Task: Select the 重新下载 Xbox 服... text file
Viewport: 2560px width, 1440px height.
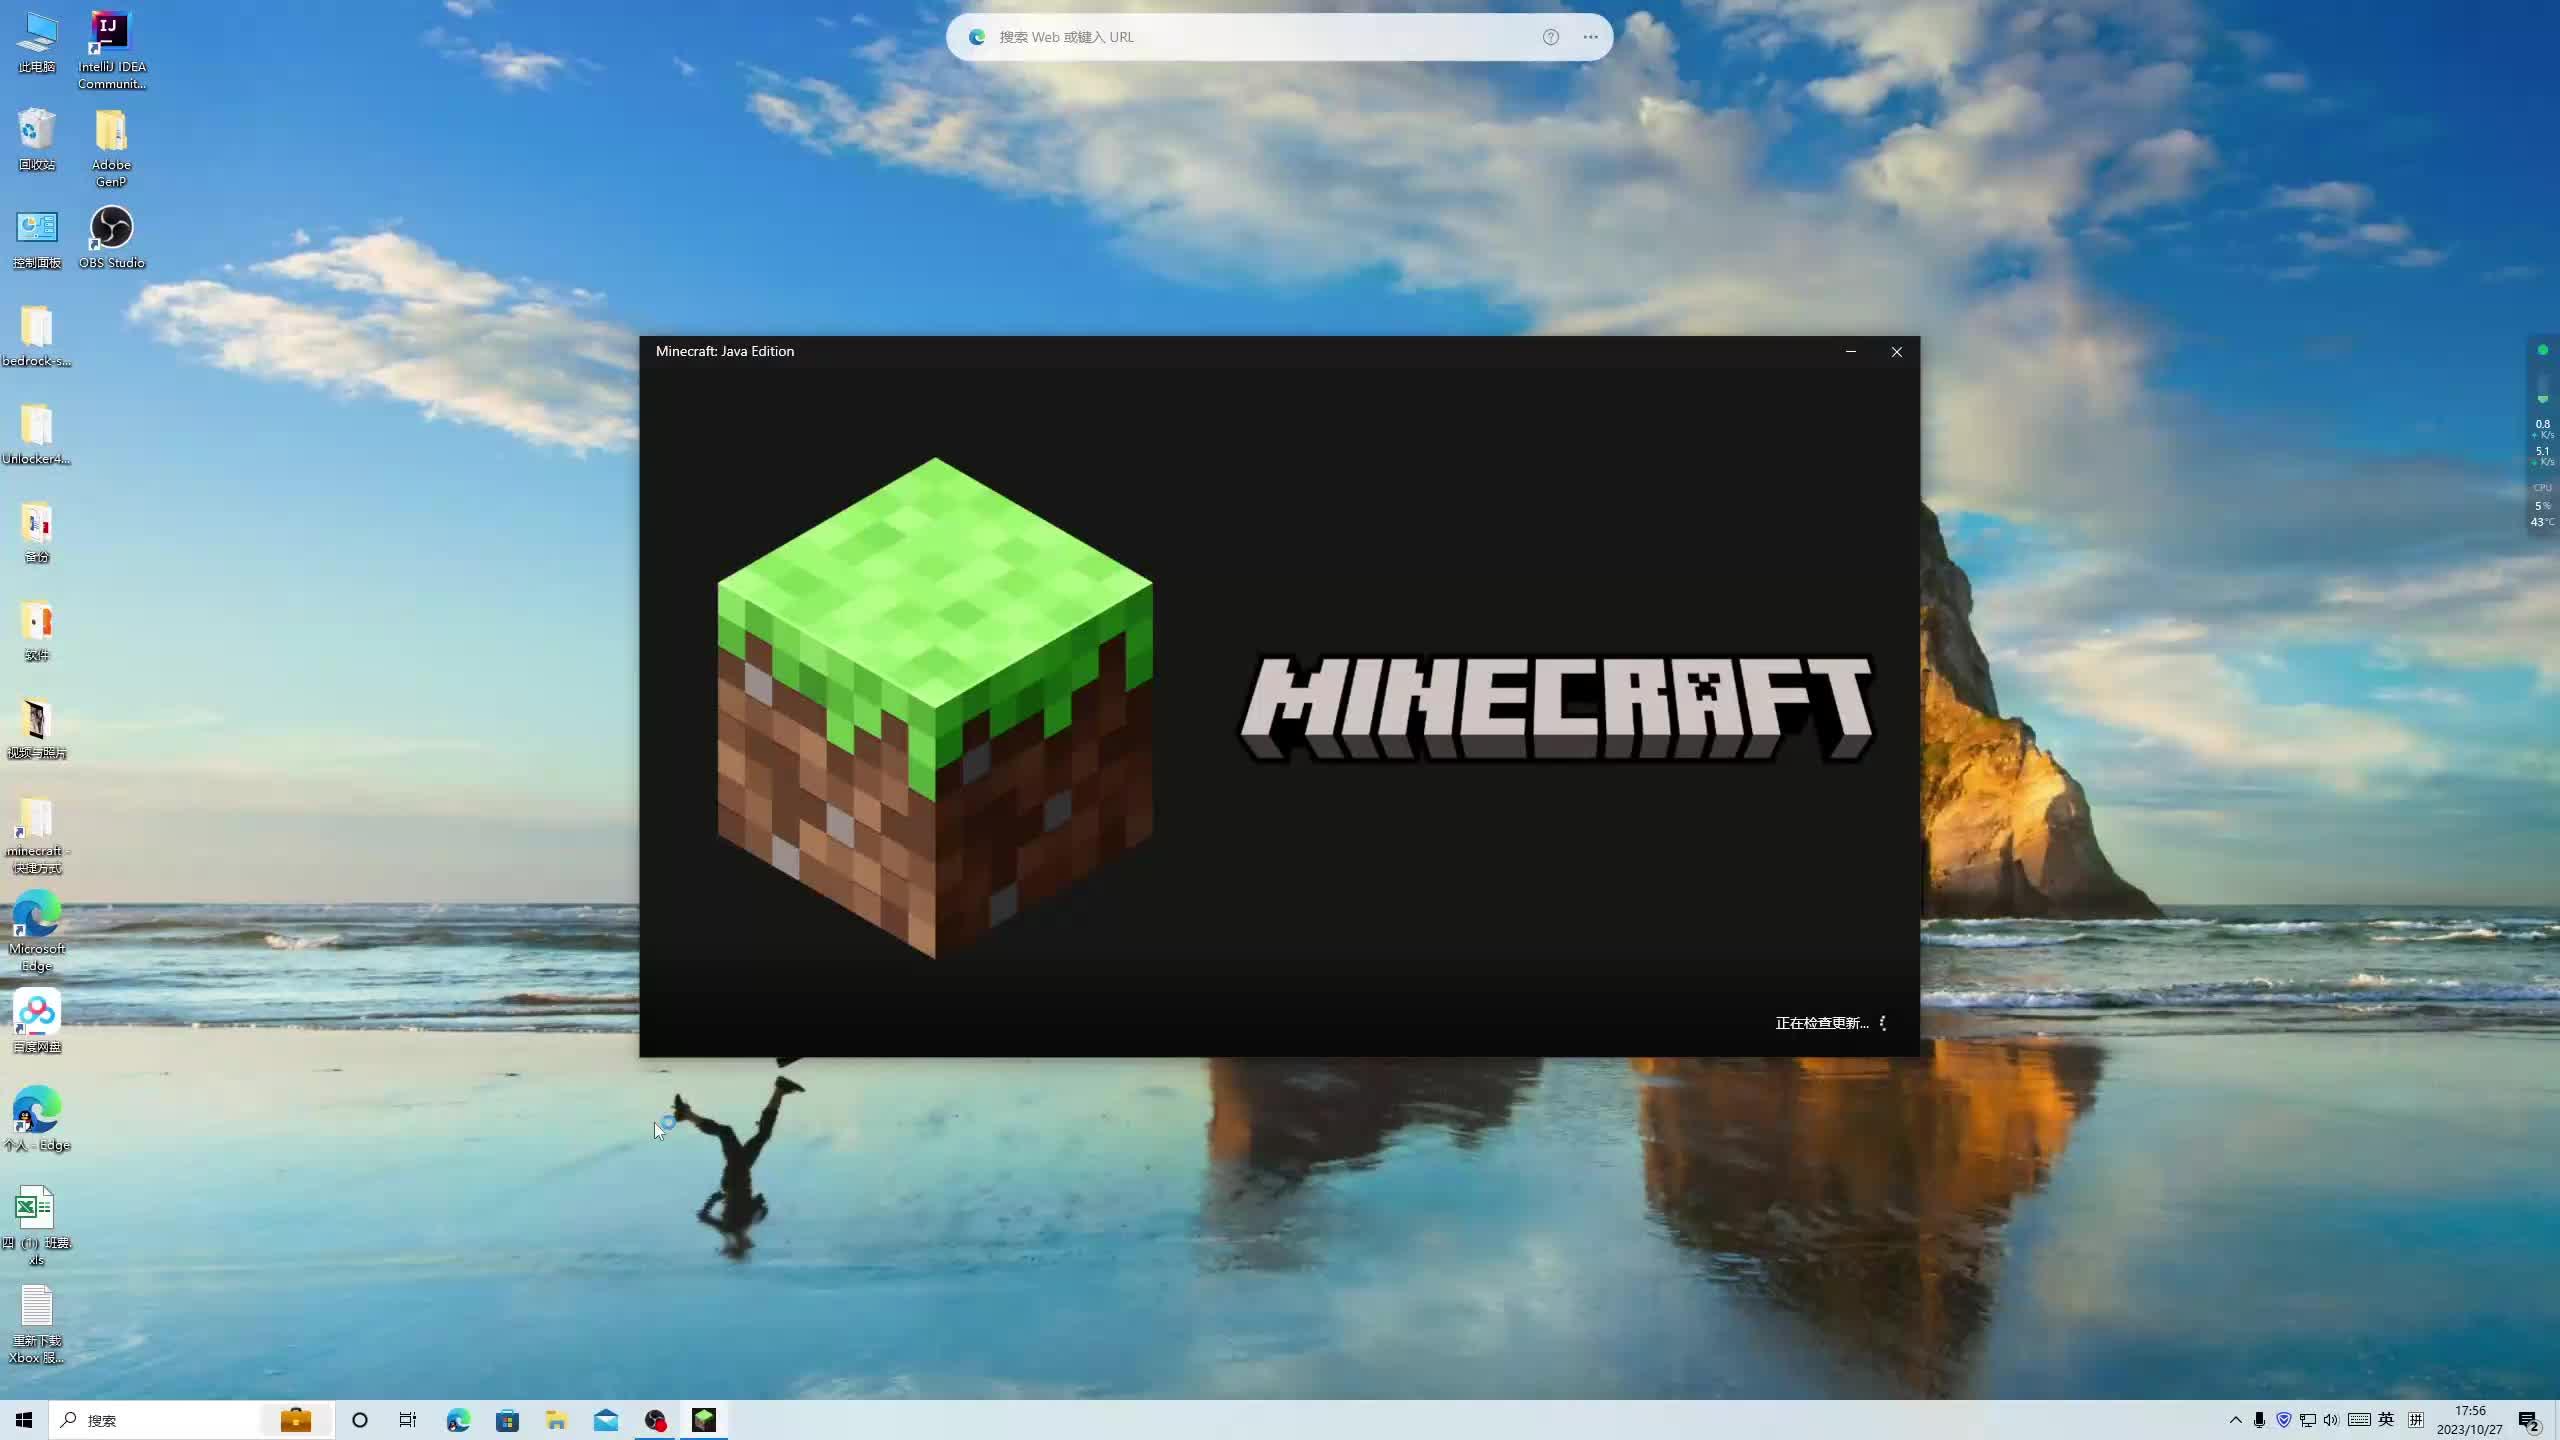Action: 37,1324
